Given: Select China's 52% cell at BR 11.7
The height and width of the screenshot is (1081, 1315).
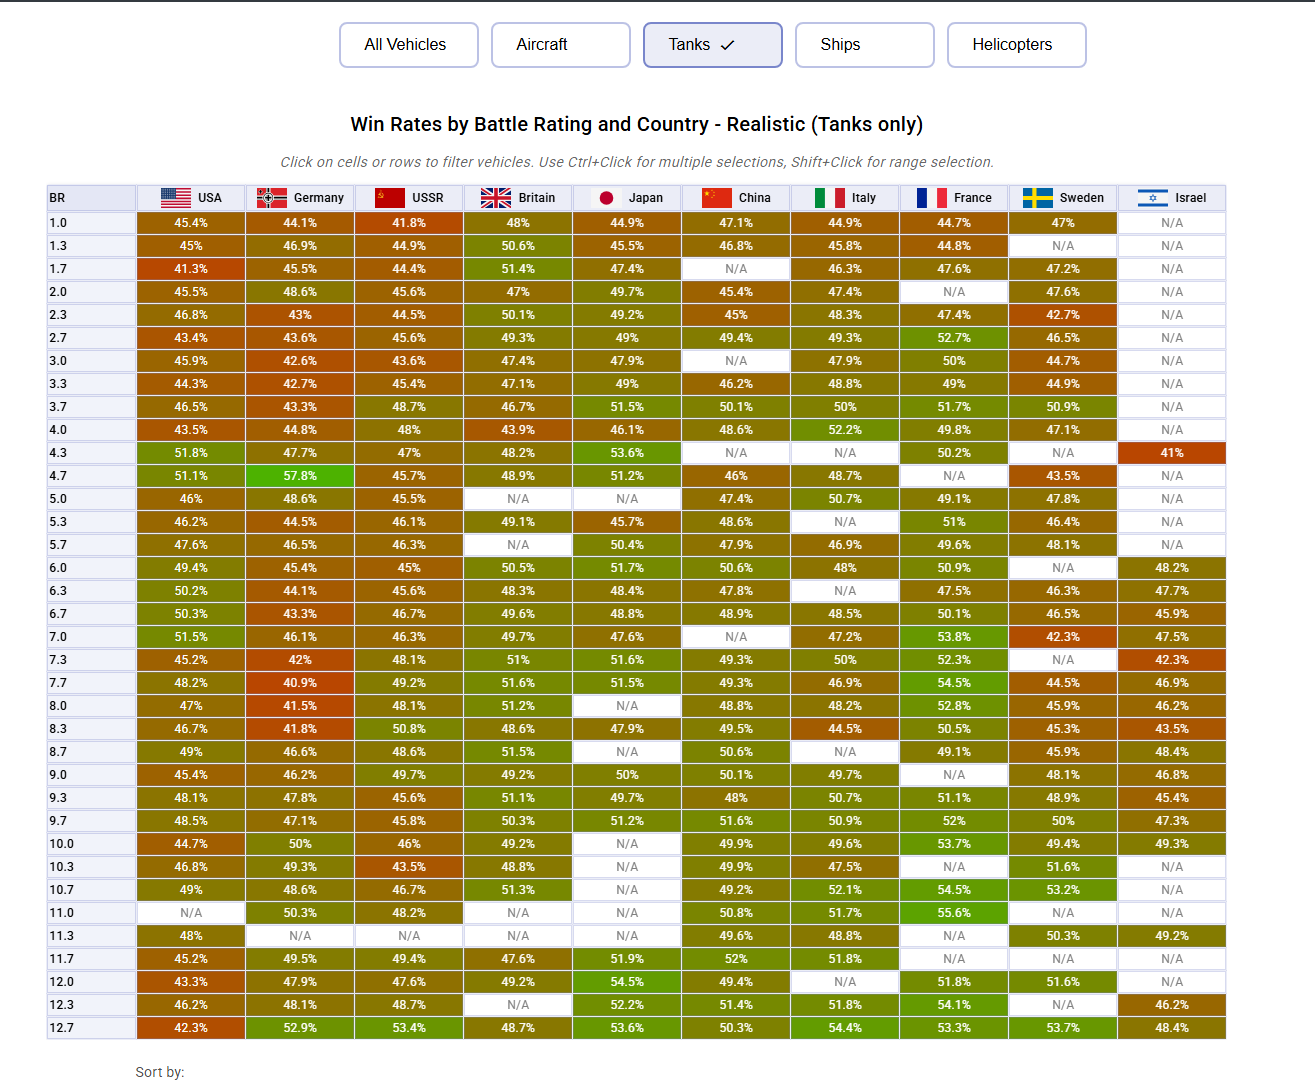Looking at the screenshot, I should [x=736, y=959].
